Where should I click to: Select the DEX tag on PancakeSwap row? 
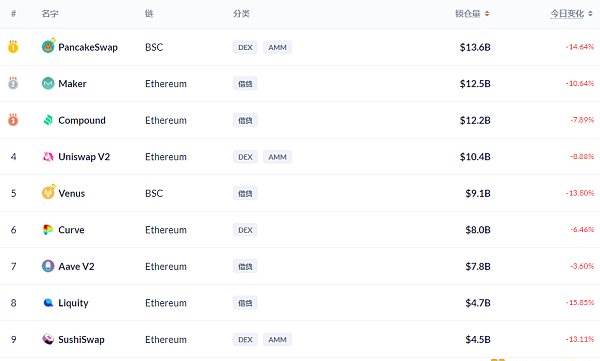245,47
